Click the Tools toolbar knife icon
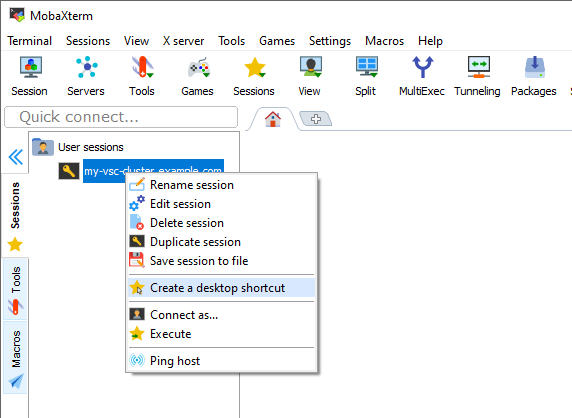The width and height of the screenshot is (572, 418). [143, 67]
